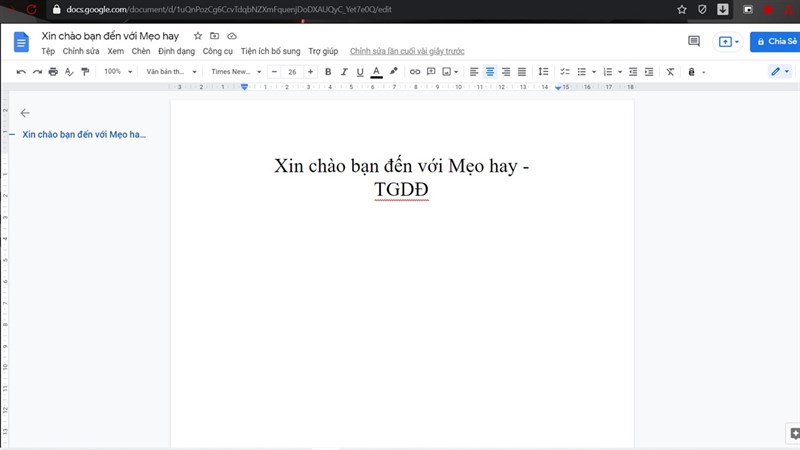Open the text color picker
This screenshot has height=450, width=800.
click(x=376, y=72)
